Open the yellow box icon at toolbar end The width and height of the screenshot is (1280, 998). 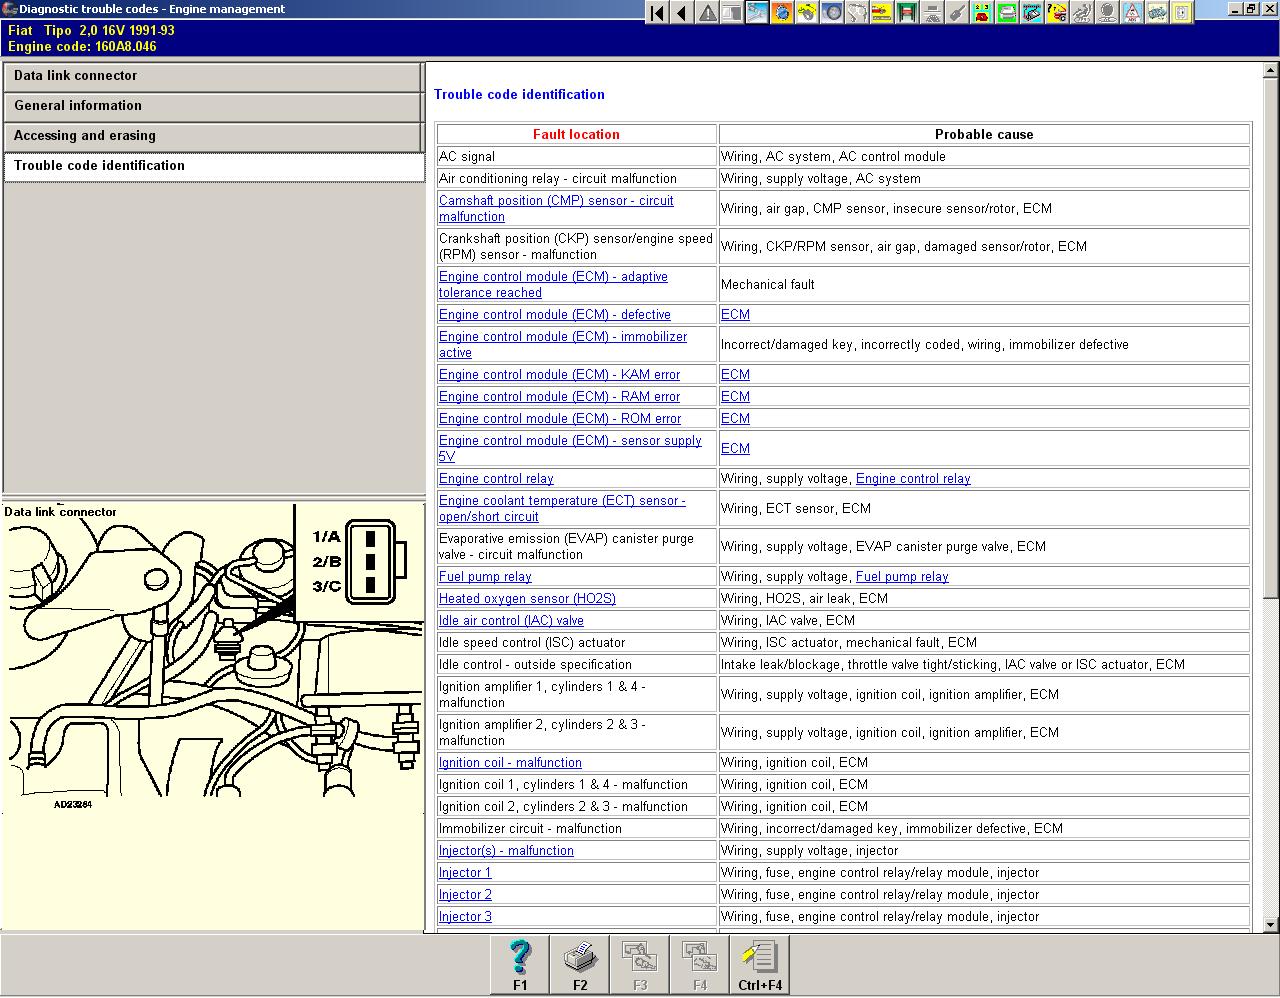(x=1182, y=13)
